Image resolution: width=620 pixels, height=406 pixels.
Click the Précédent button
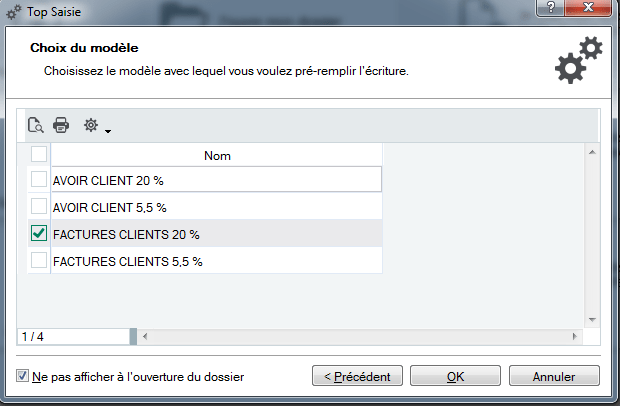(357, 376)
